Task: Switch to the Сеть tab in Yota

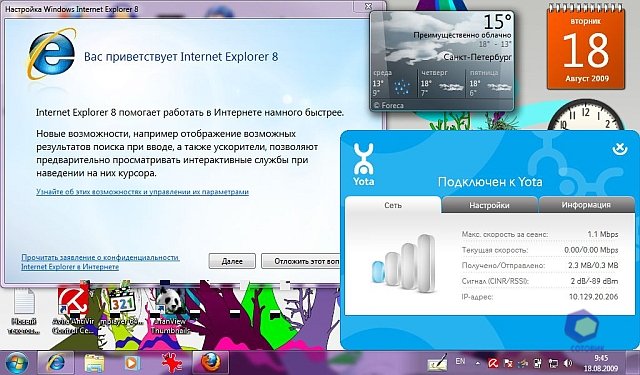Action: 393,205
